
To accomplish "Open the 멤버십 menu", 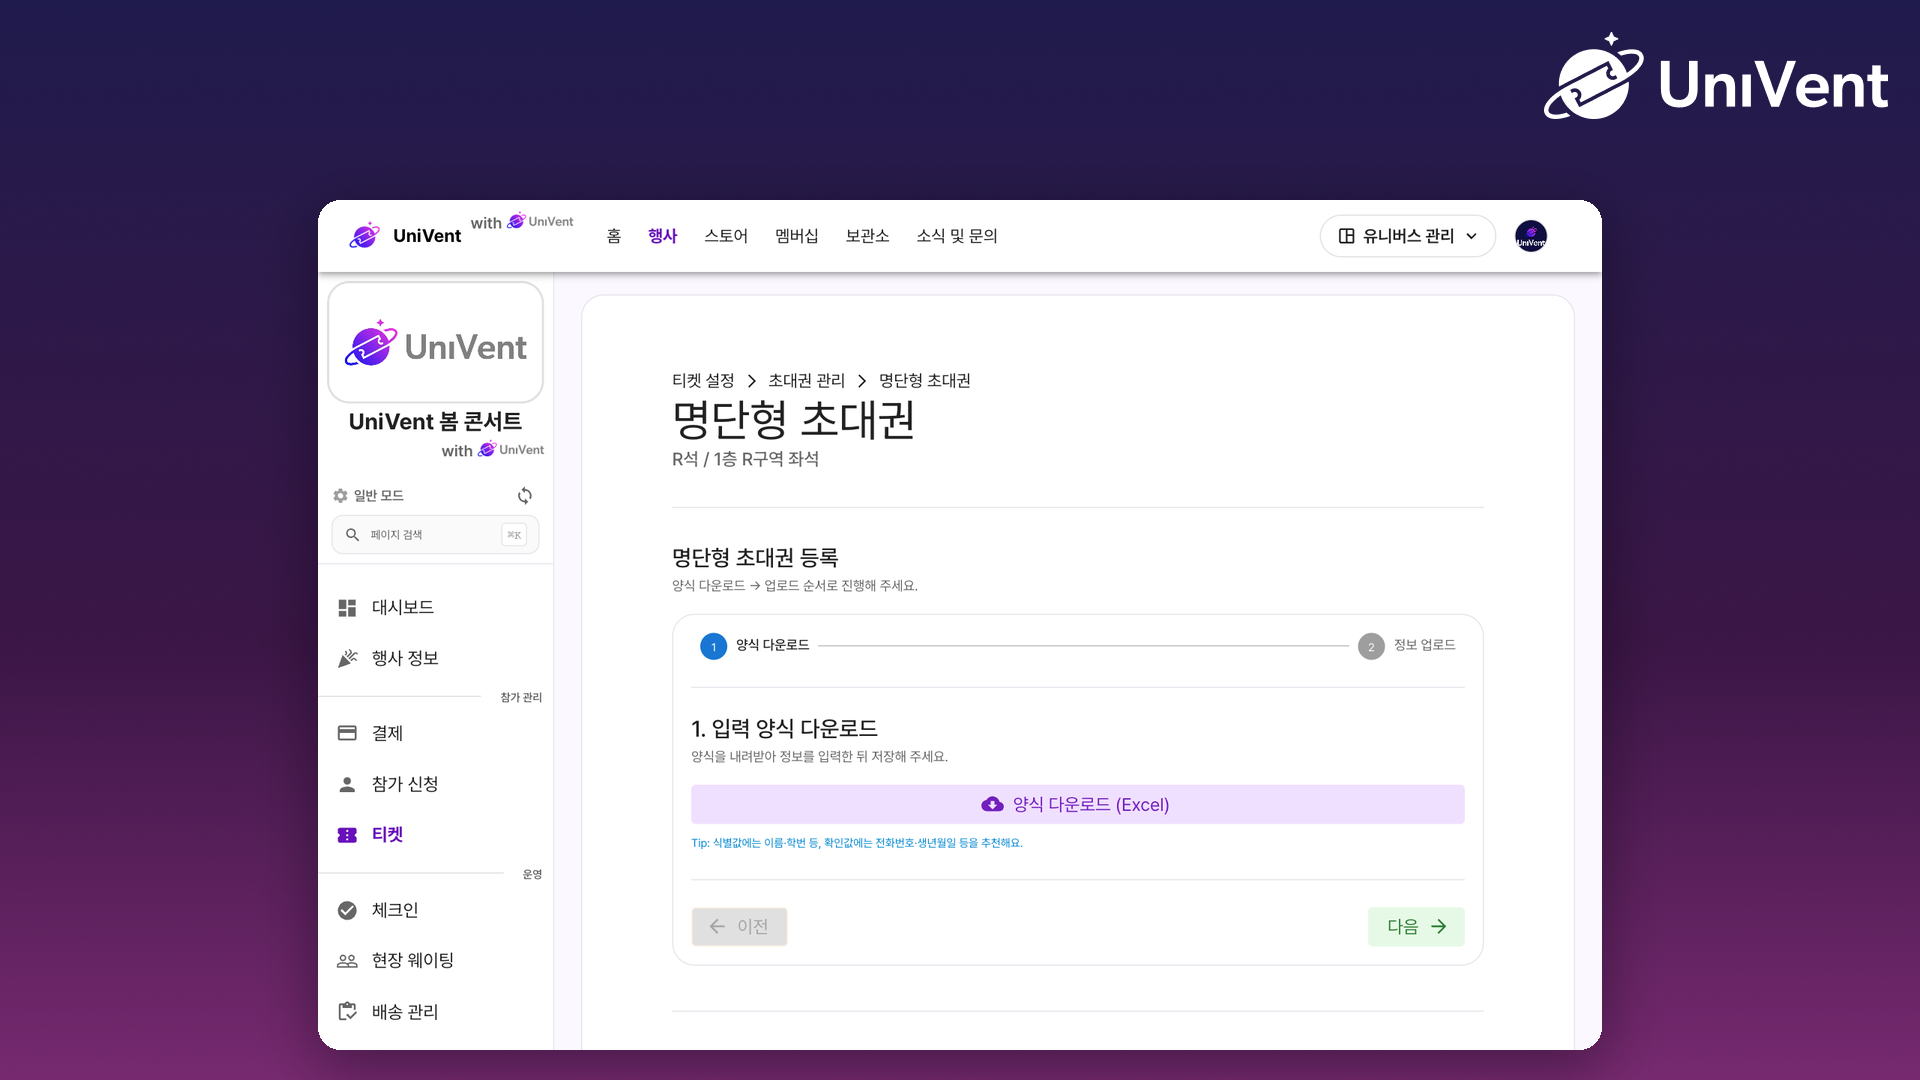I will 797,236.
